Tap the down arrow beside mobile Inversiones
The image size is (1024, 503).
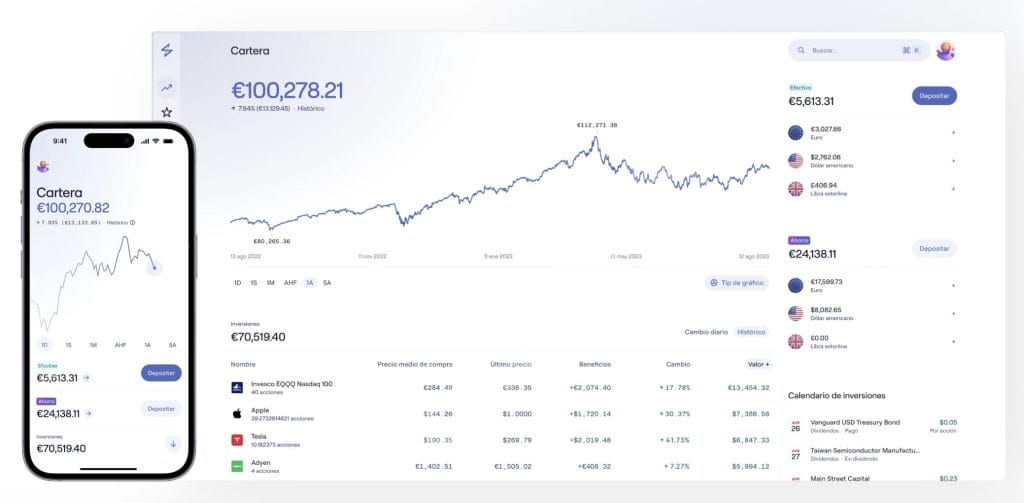coord(173,444)
